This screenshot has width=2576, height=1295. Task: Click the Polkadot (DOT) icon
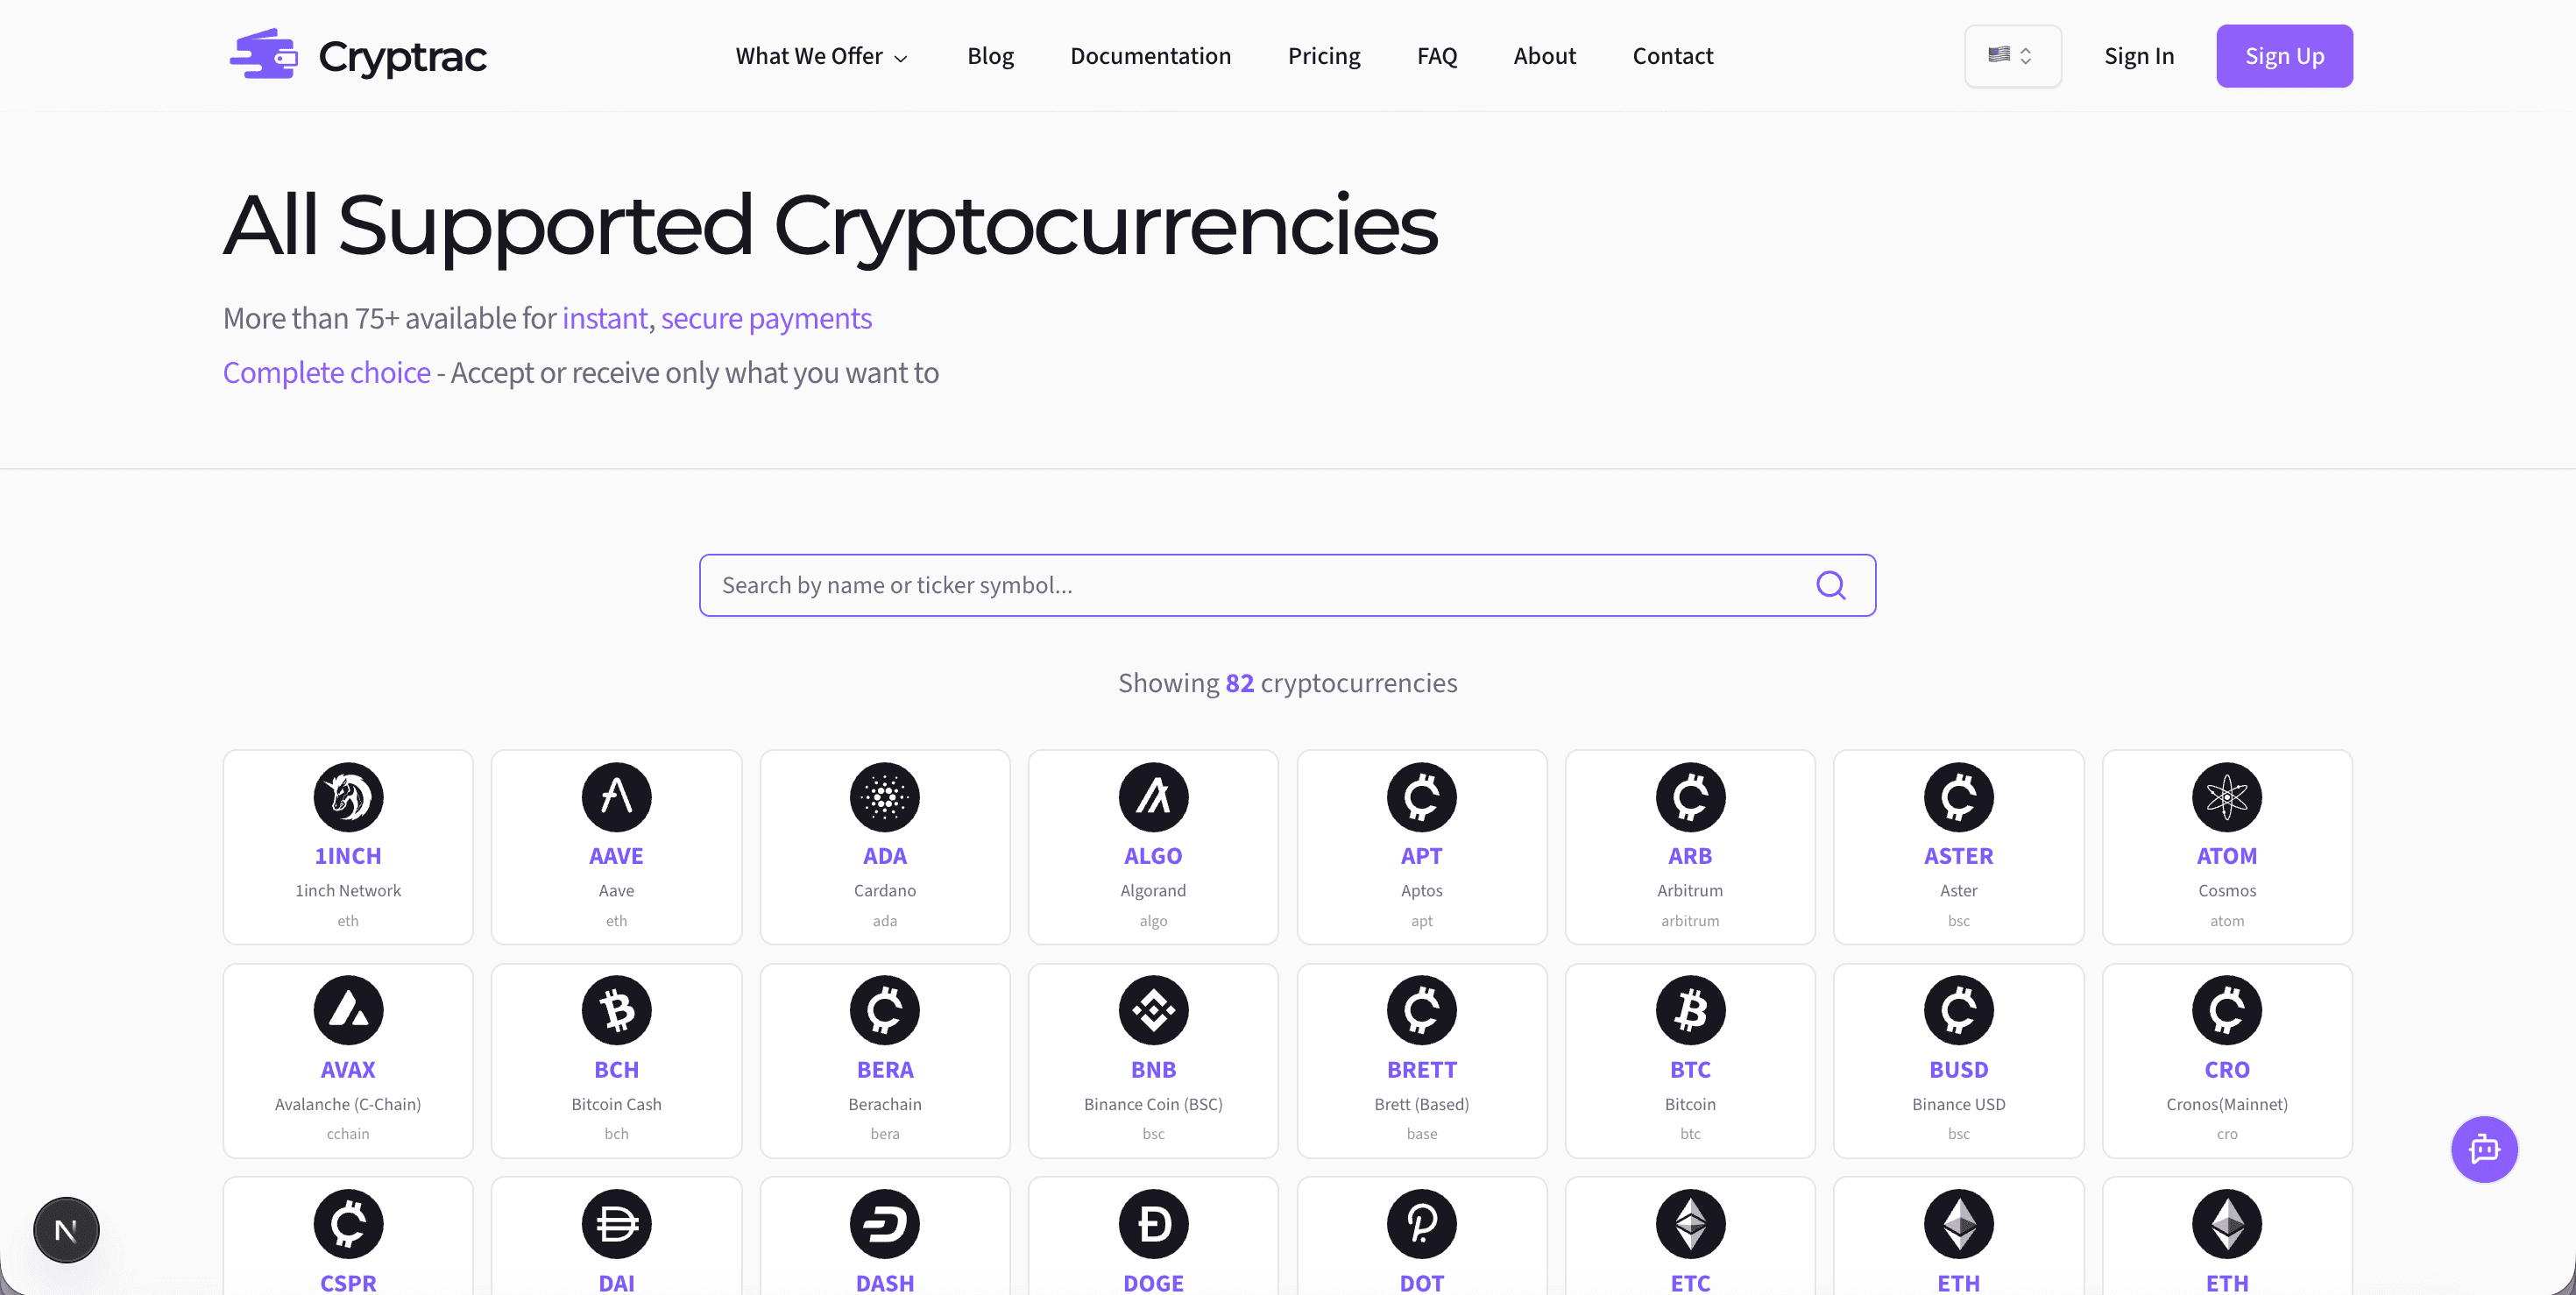(1421, 1223)
